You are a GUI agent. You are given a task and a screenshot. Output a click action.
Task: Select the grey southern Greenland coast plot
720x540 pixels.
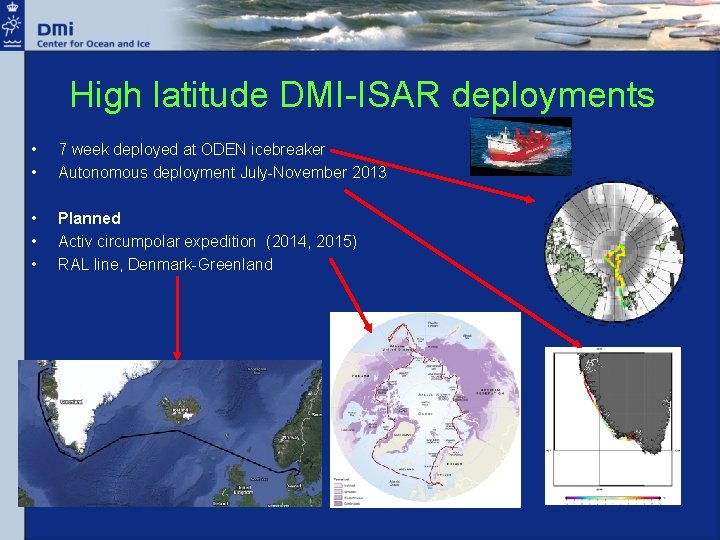[613, 426]
